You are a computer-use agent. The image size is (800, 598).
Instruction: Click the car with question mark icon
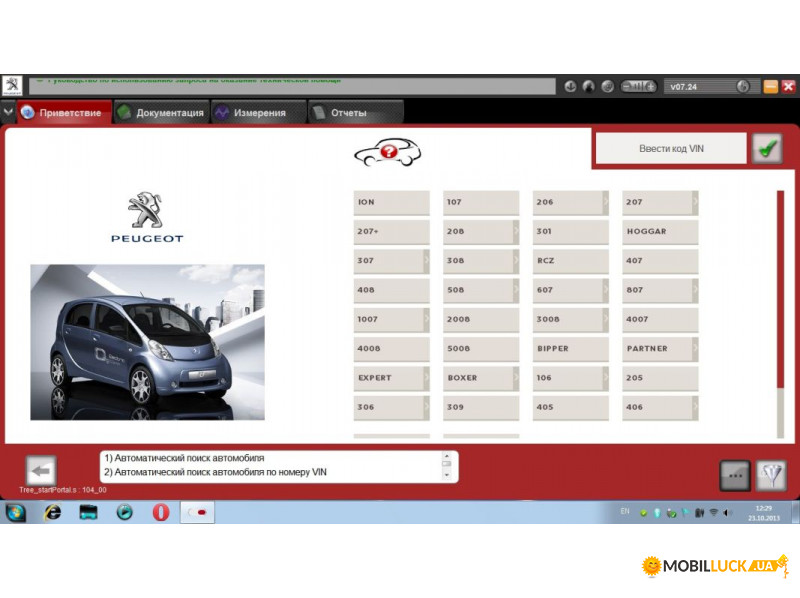(x=387, y=152)
